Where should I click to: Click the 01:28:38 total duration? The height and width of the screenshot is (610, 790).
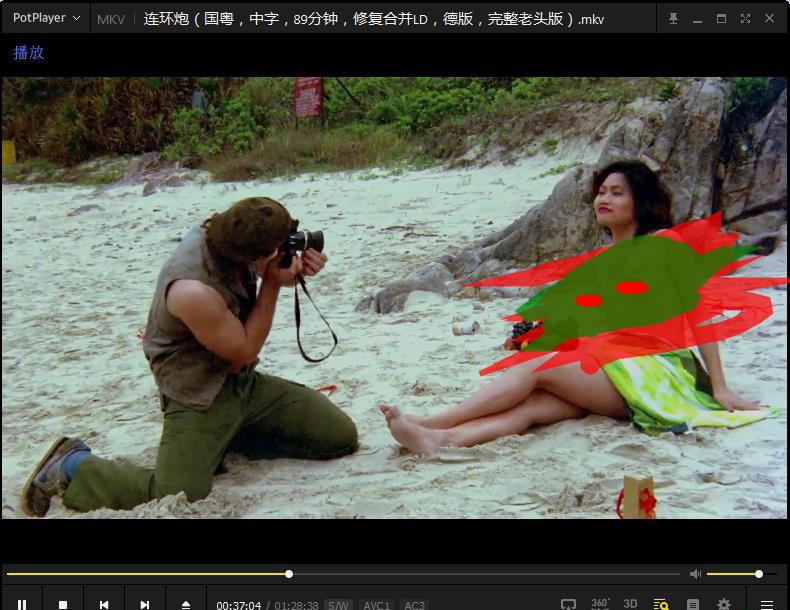296,605
